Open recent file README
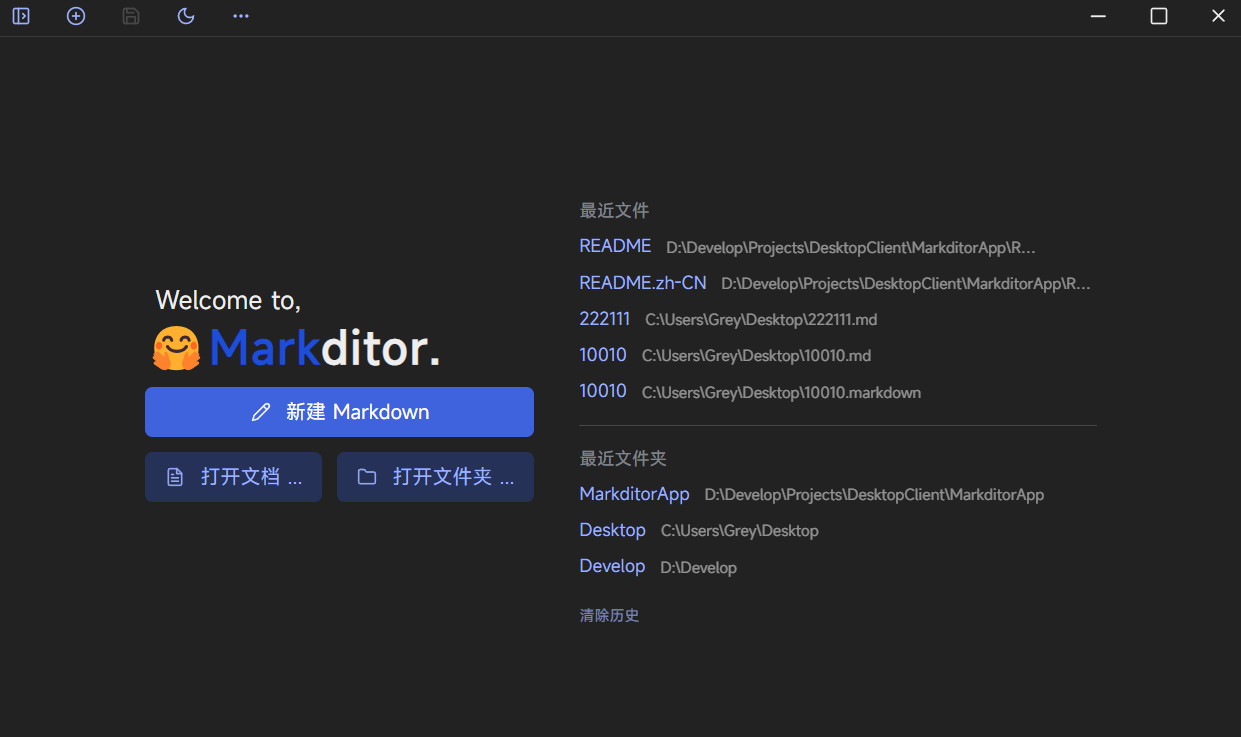This screenshot has height=737, width=1241. point(615,246)
